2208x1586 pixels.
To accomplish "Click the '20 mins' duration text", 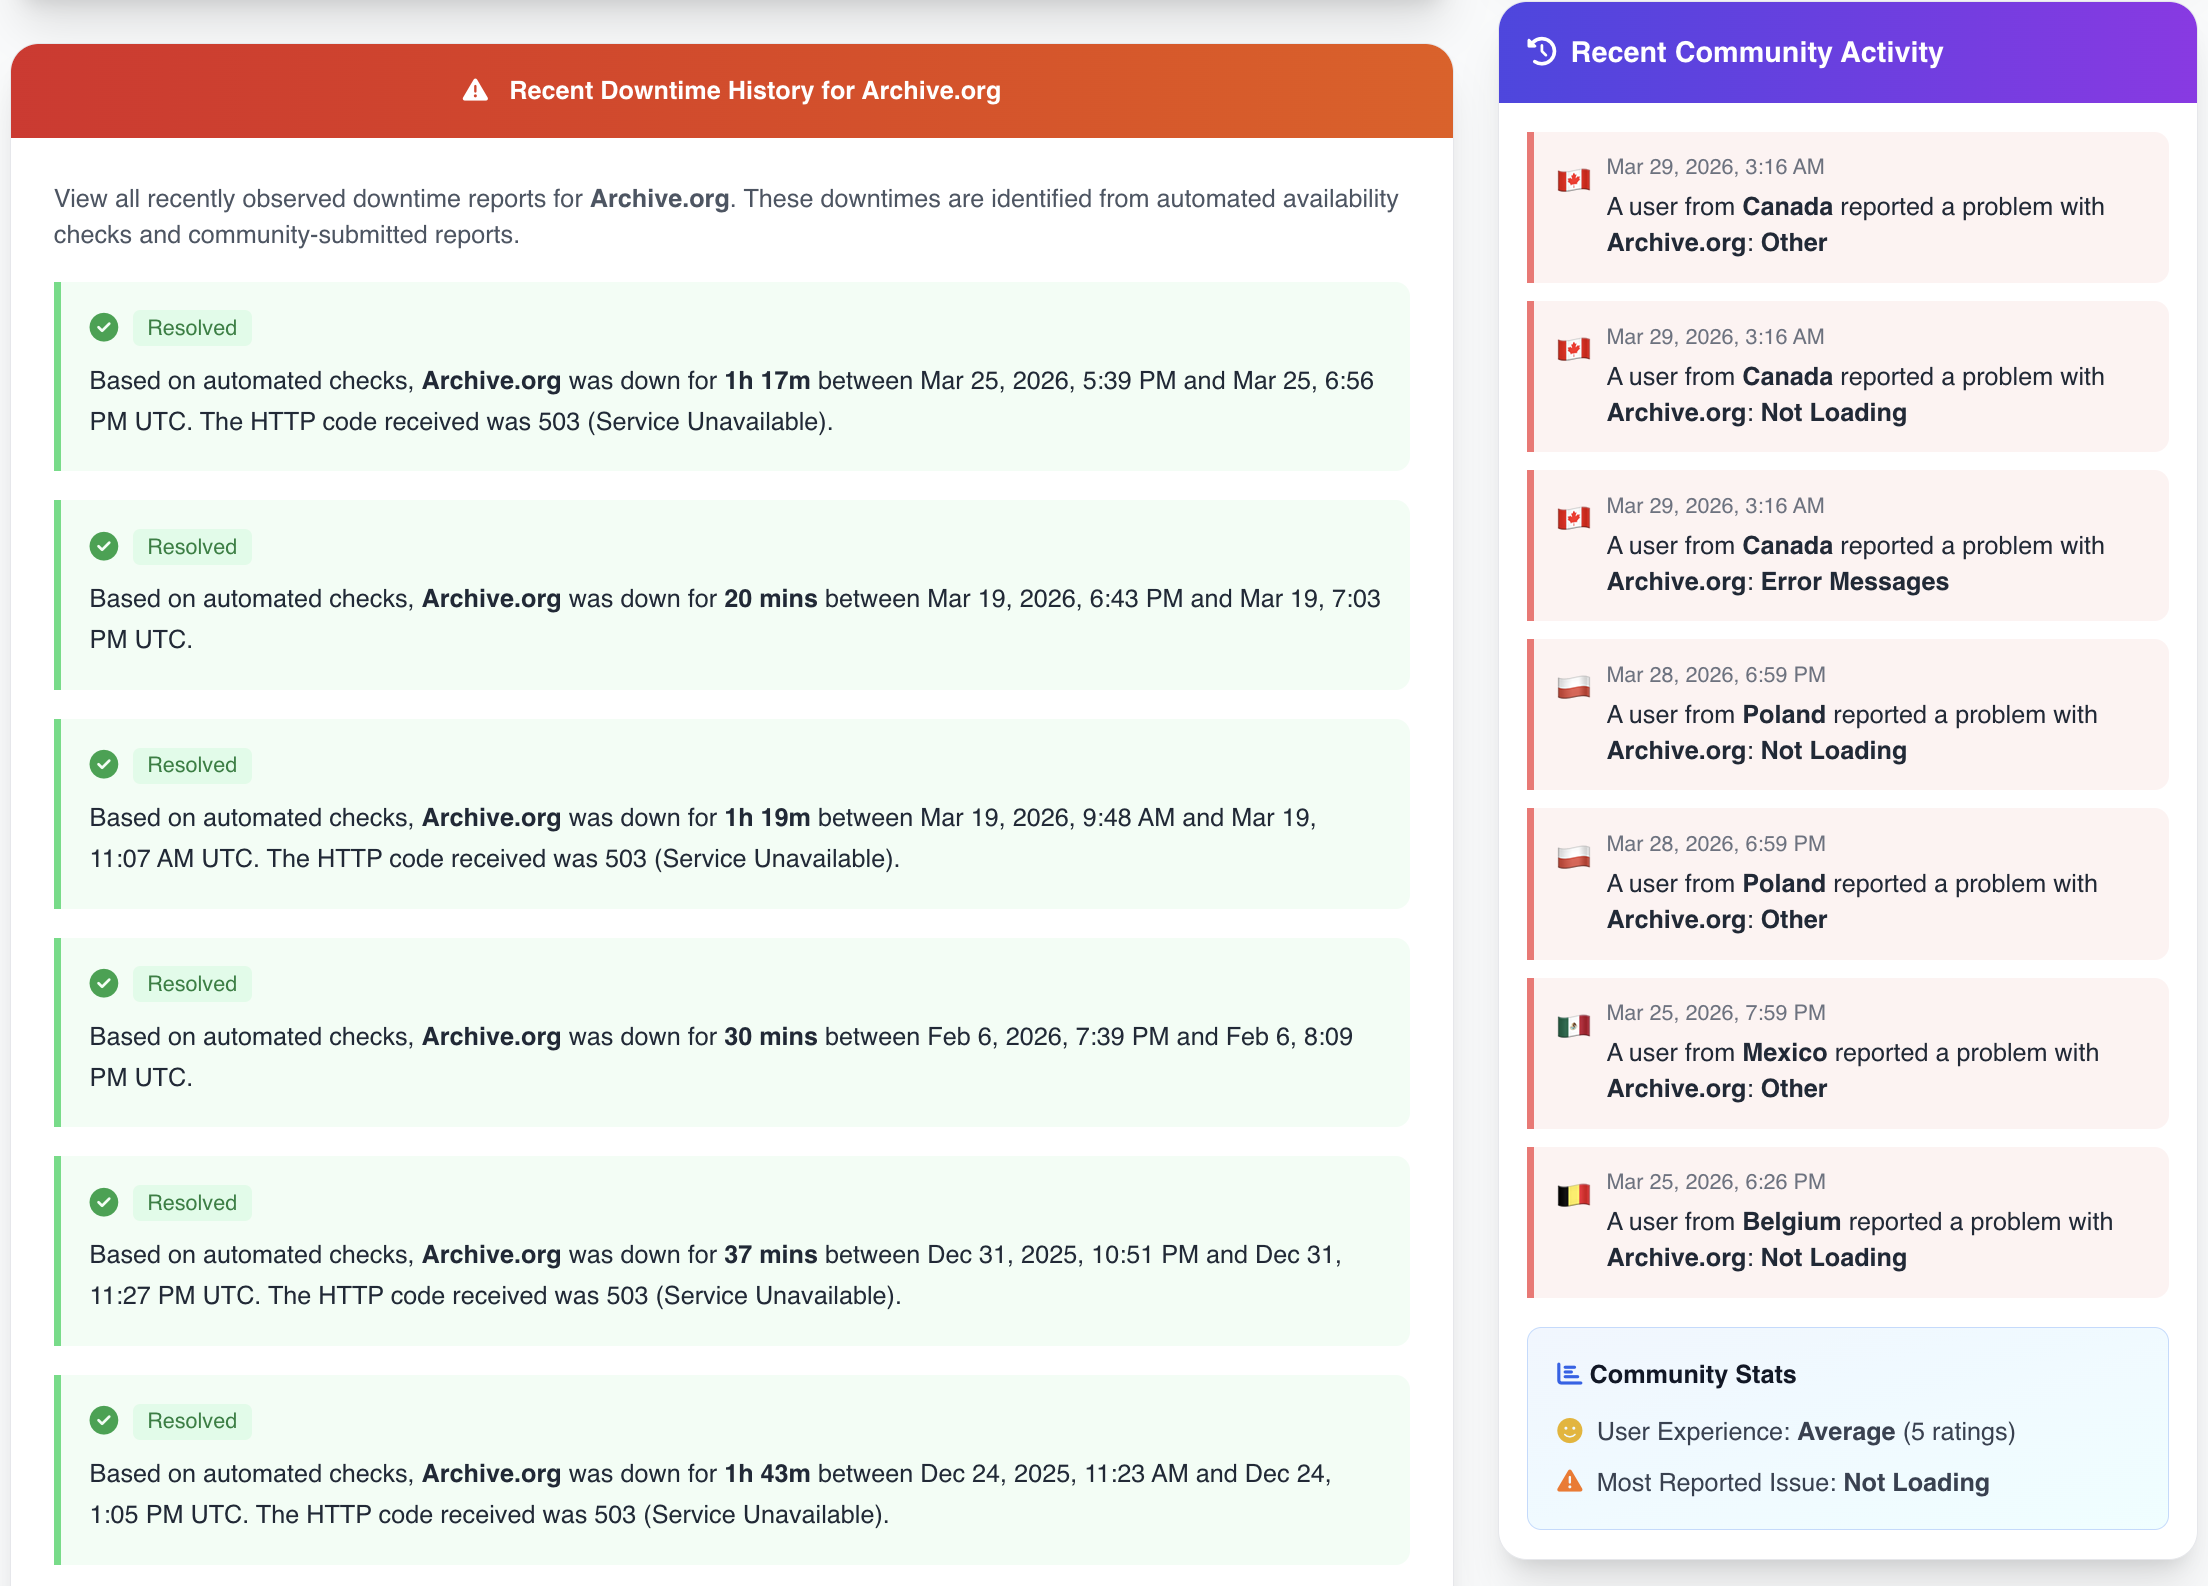I will tap(771, 599).
